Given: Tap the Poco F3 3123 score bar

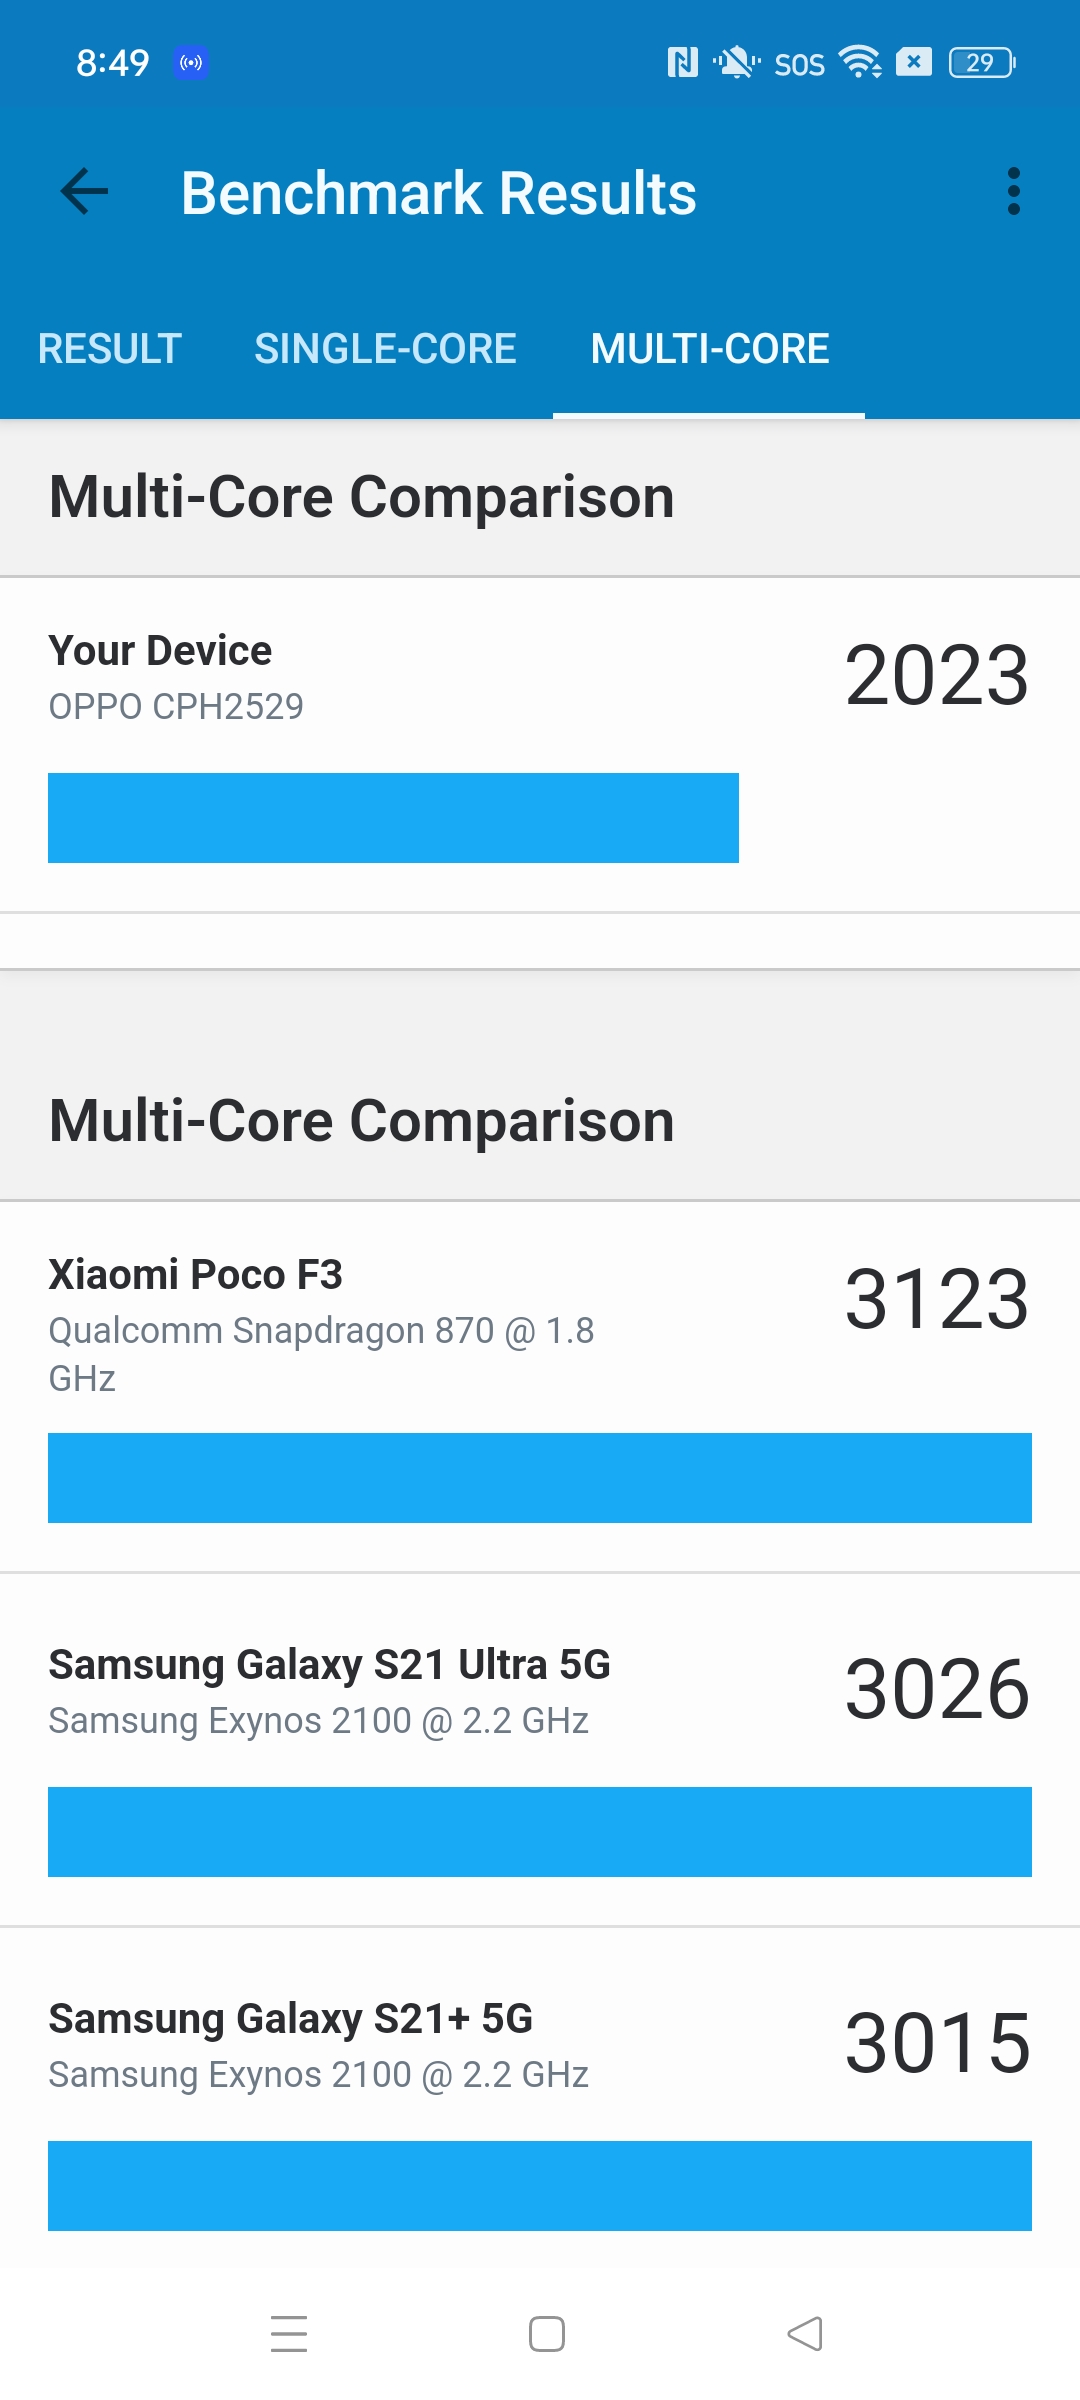Looking at the screenshot, I should click(x=540, y=1478).
